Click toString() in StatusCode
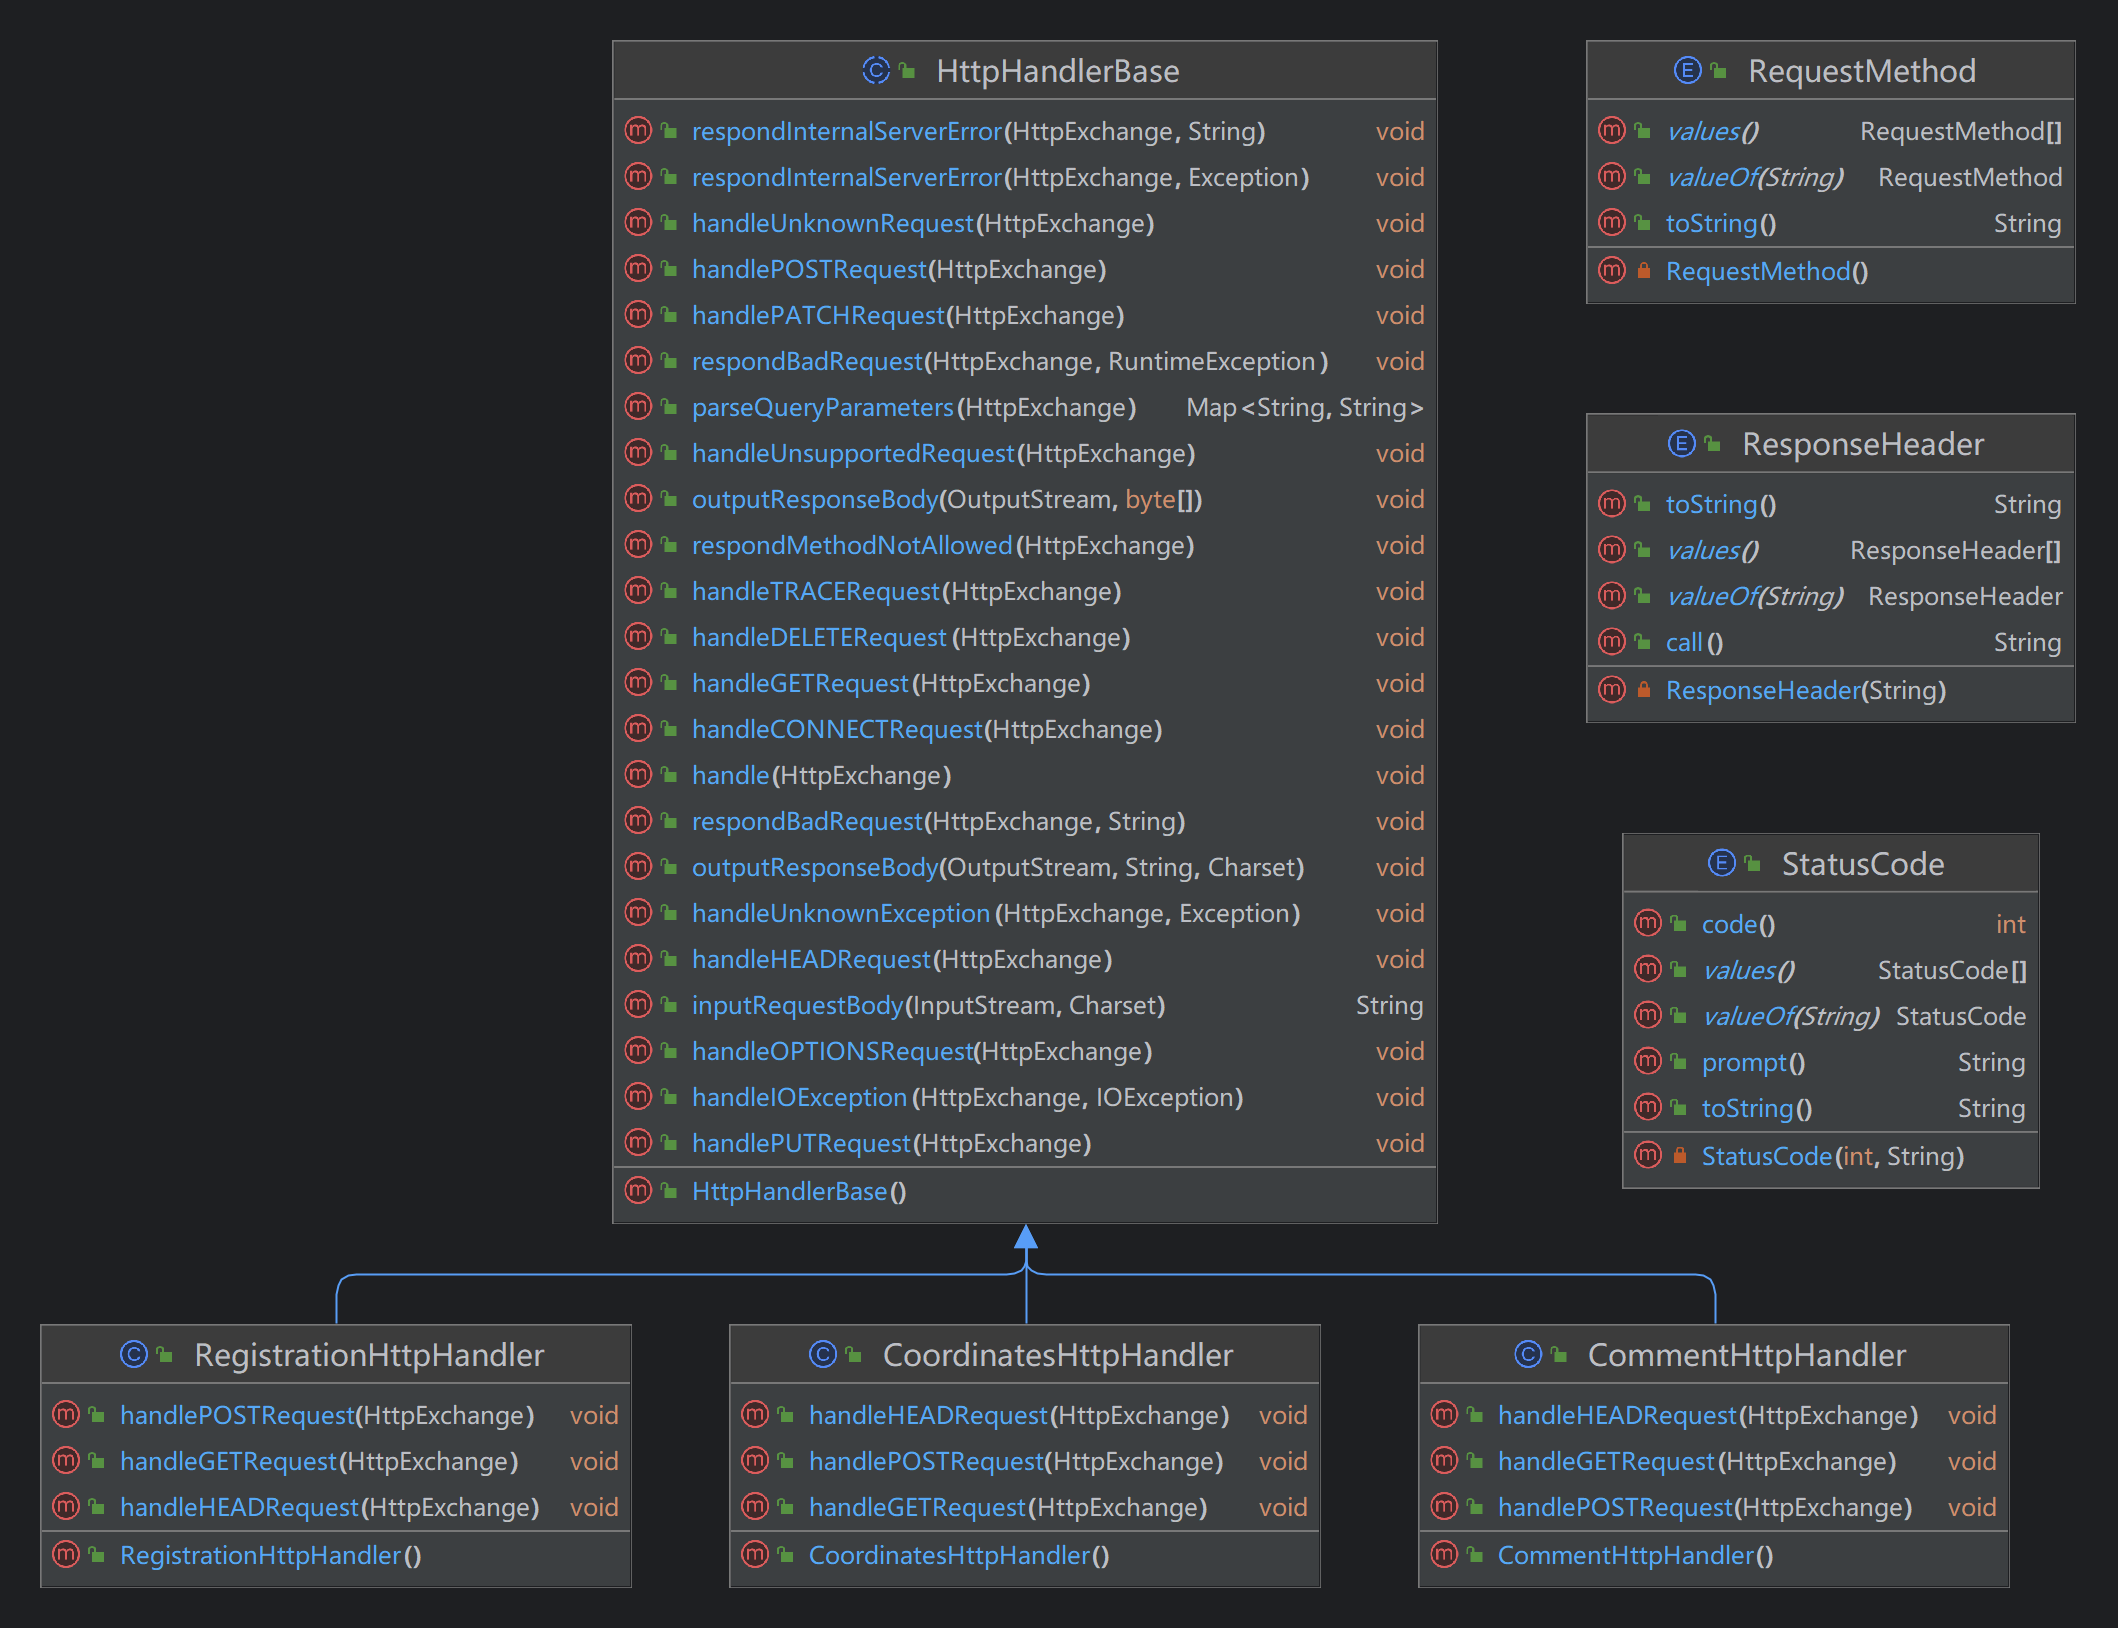Image resolution: width=2118 pixels, height=1628 pixels. tap(1757, 1108)
